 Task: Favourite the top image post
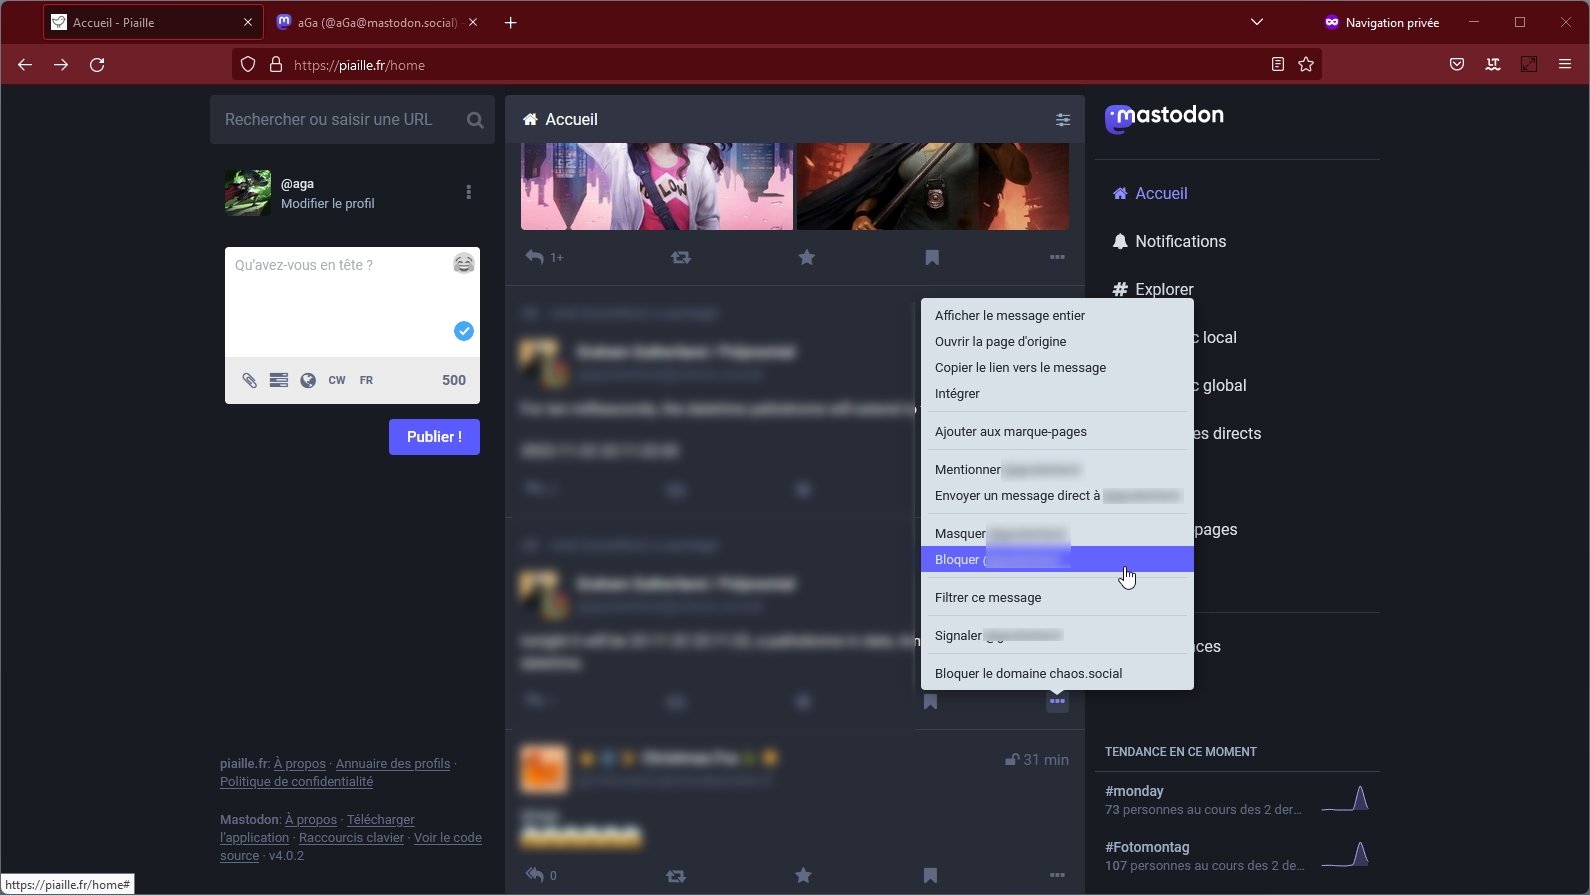tap(807, 257)
